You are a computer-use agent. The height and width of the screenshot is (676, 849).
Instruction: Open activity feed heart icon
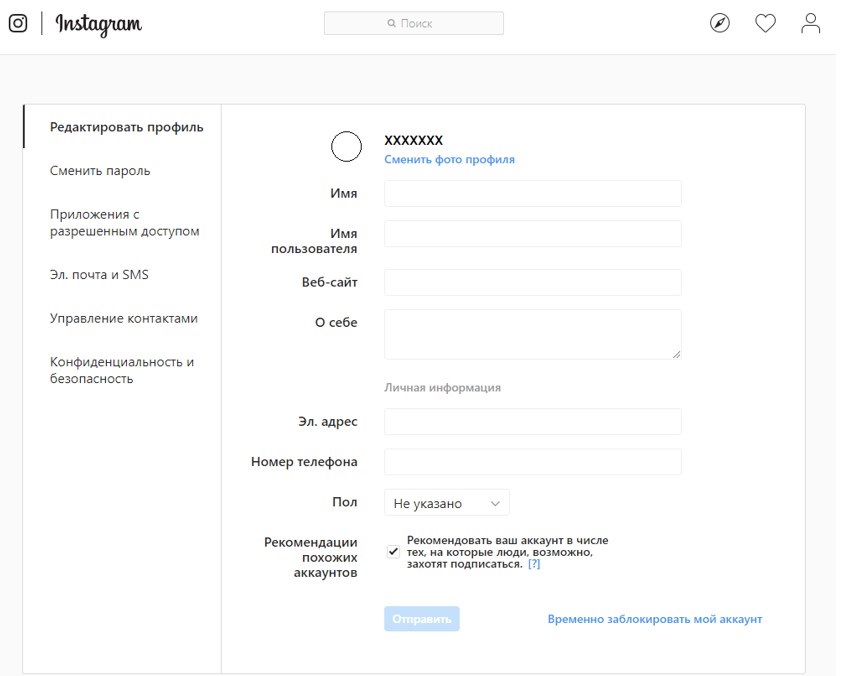pos(765,23)
